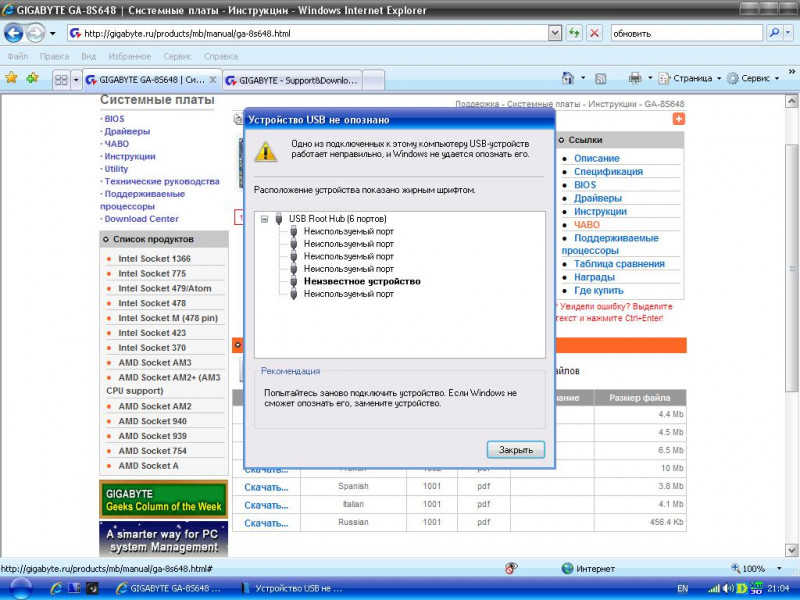Image resolution: width=800 pixels, height=600 pixels.
Task: Expand the address bar history dropdown
Action: pyautogui.click(x=555, y=34)
